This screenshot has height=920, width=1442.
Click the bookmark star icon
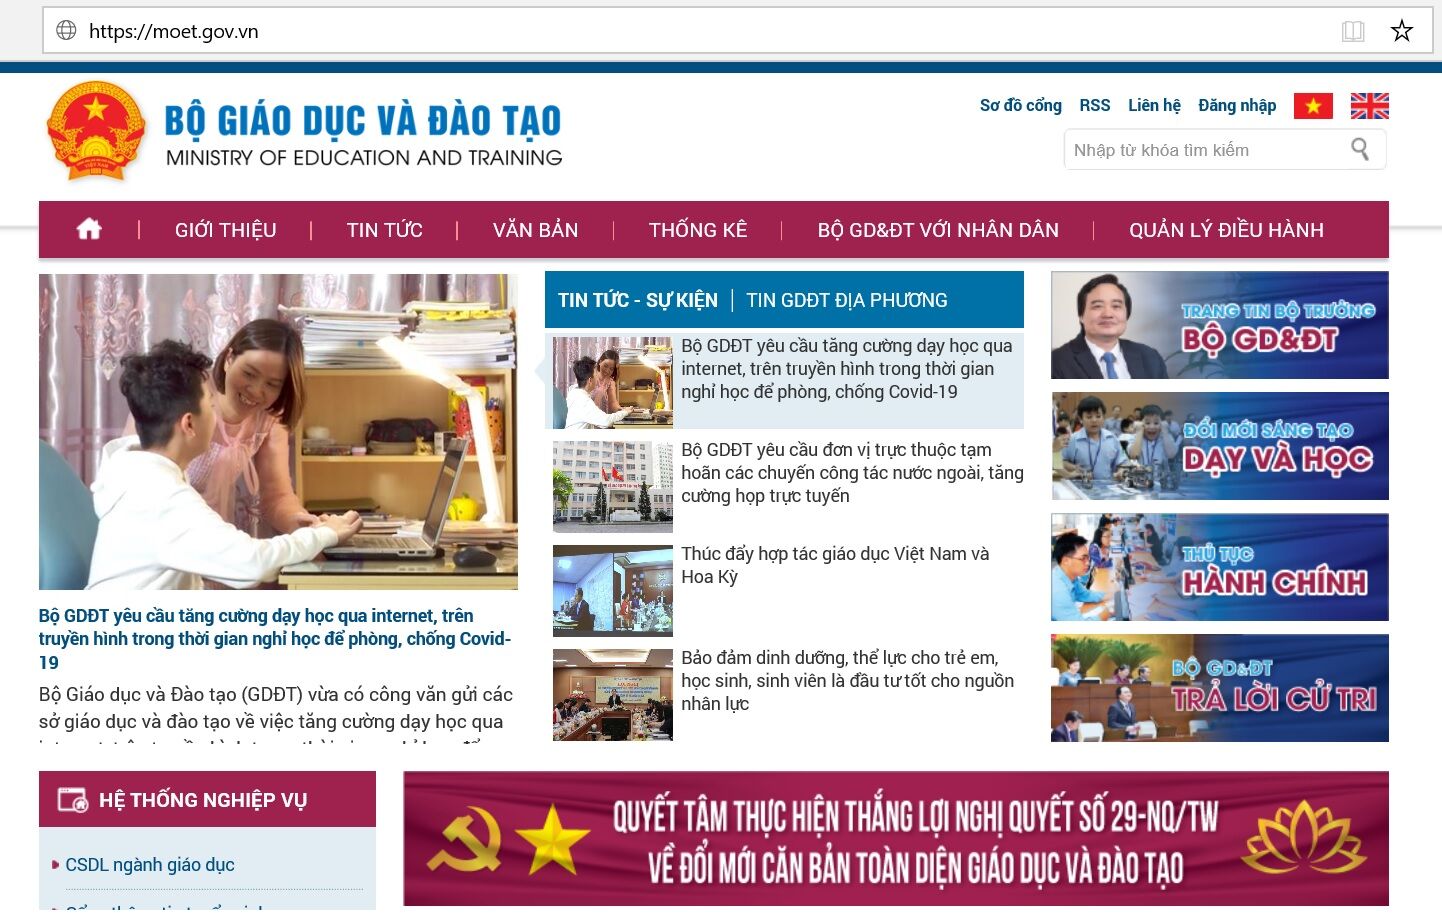(x=1401, y=31)
